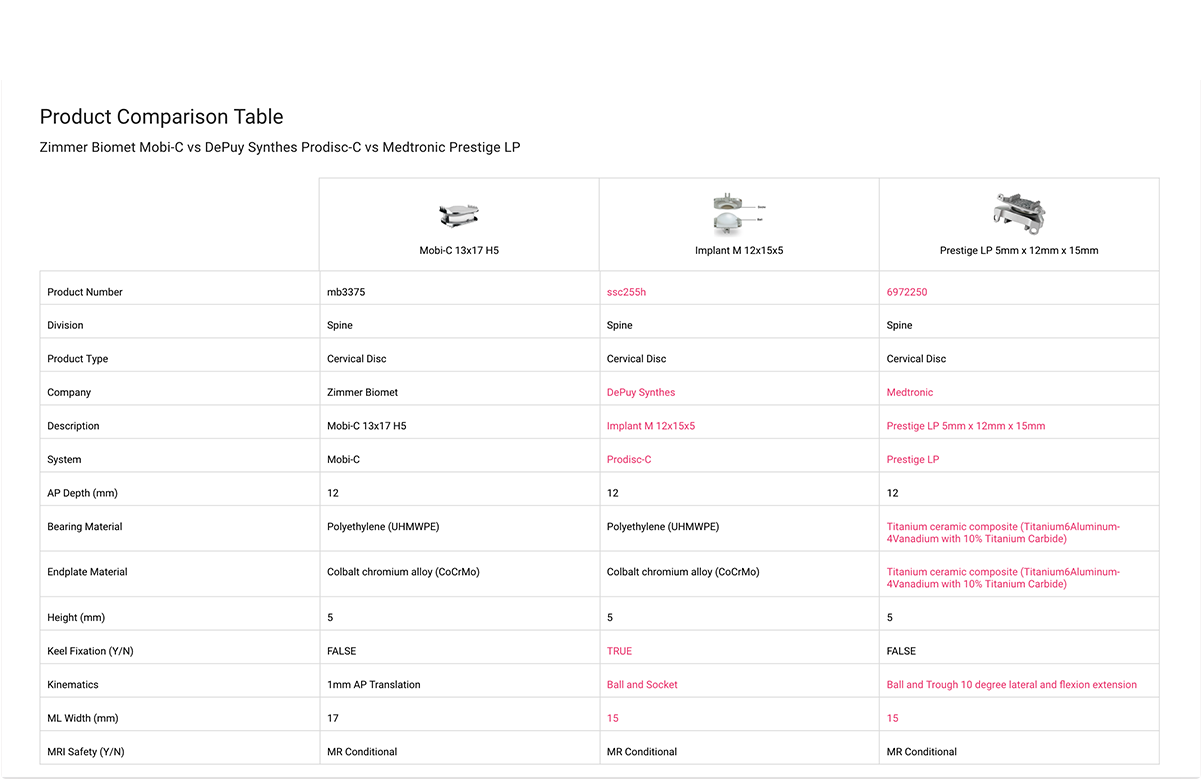Click 'MR Conditional' in the Mobi-C column
Screen dimensions: 1202x780
[362, 752]
